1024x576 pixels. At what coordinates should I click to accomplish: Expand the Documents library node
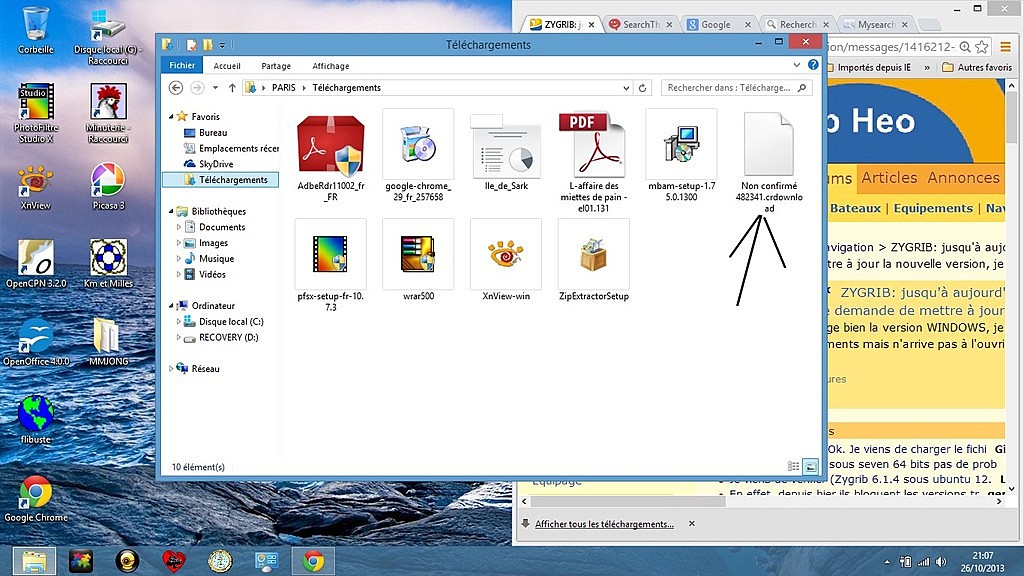(x=178, y=227)
